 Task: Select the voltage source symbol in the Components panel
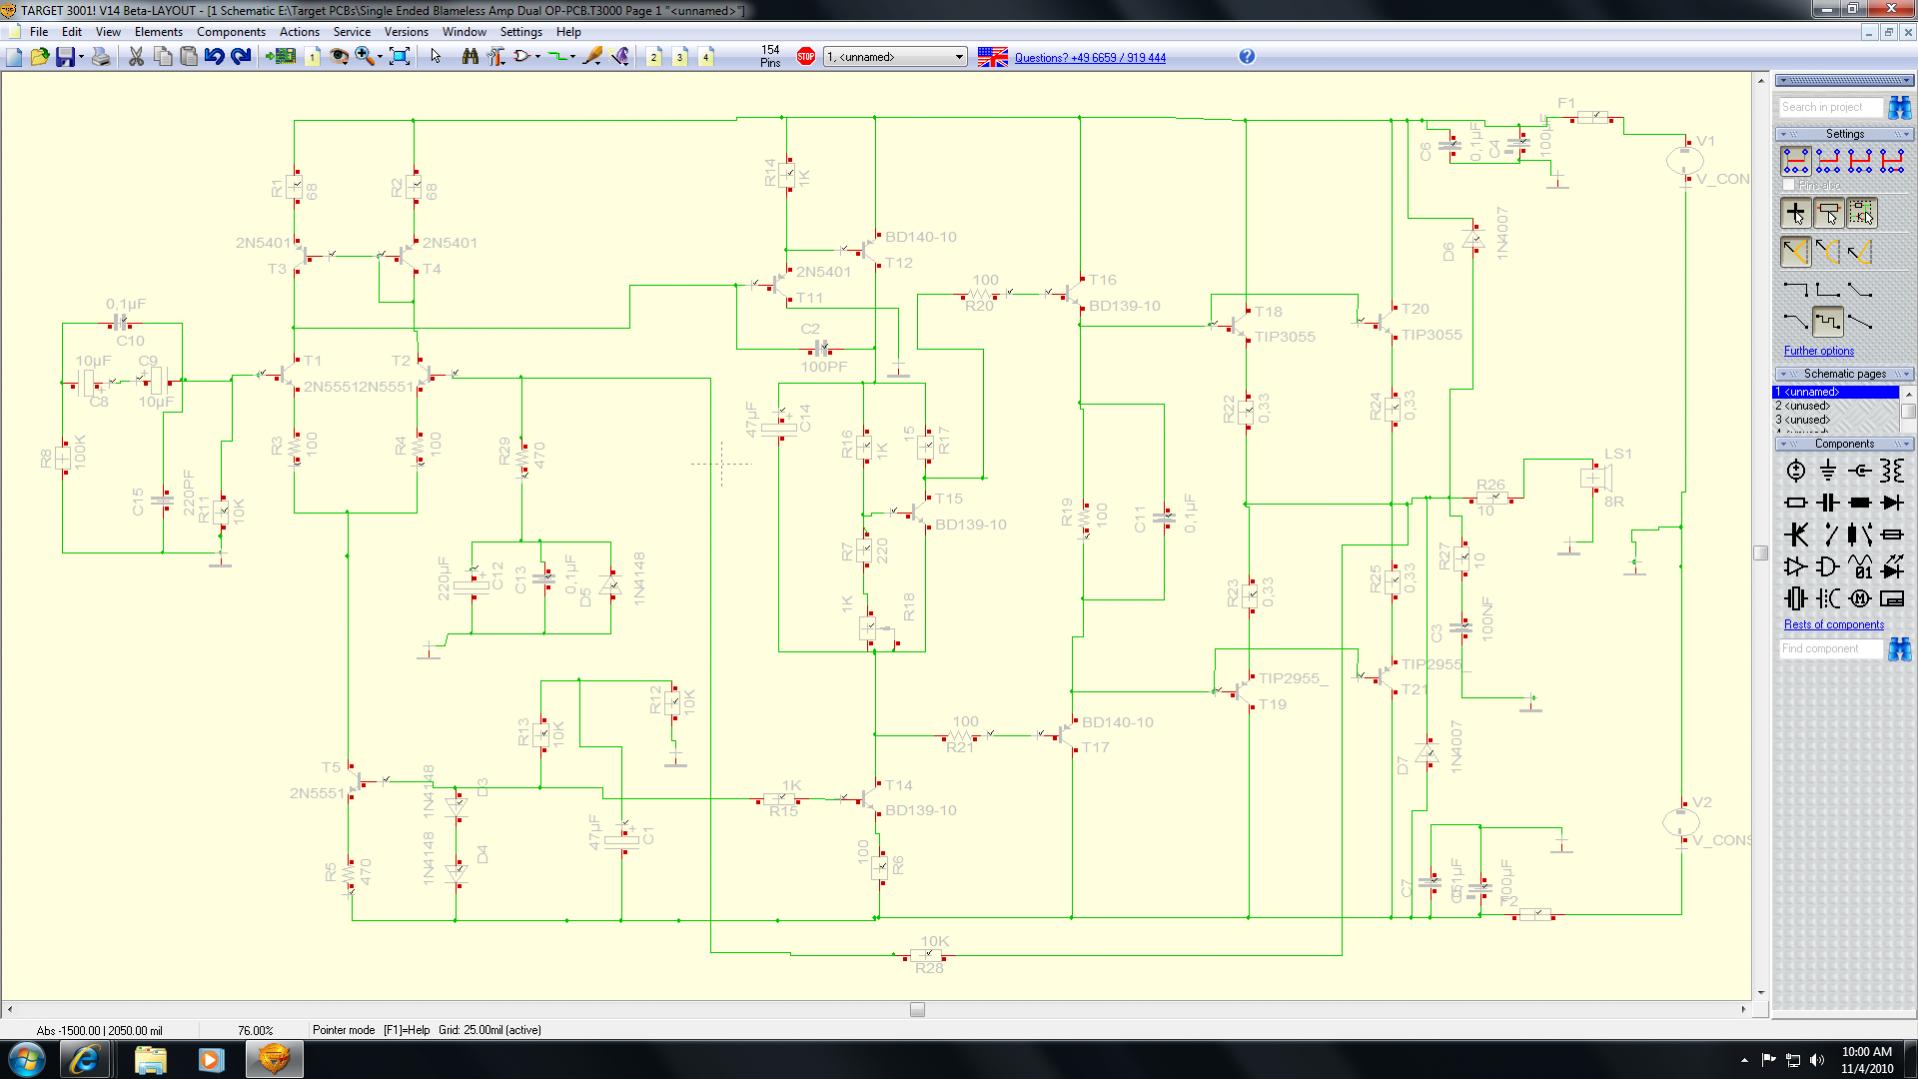point(1796,471)
